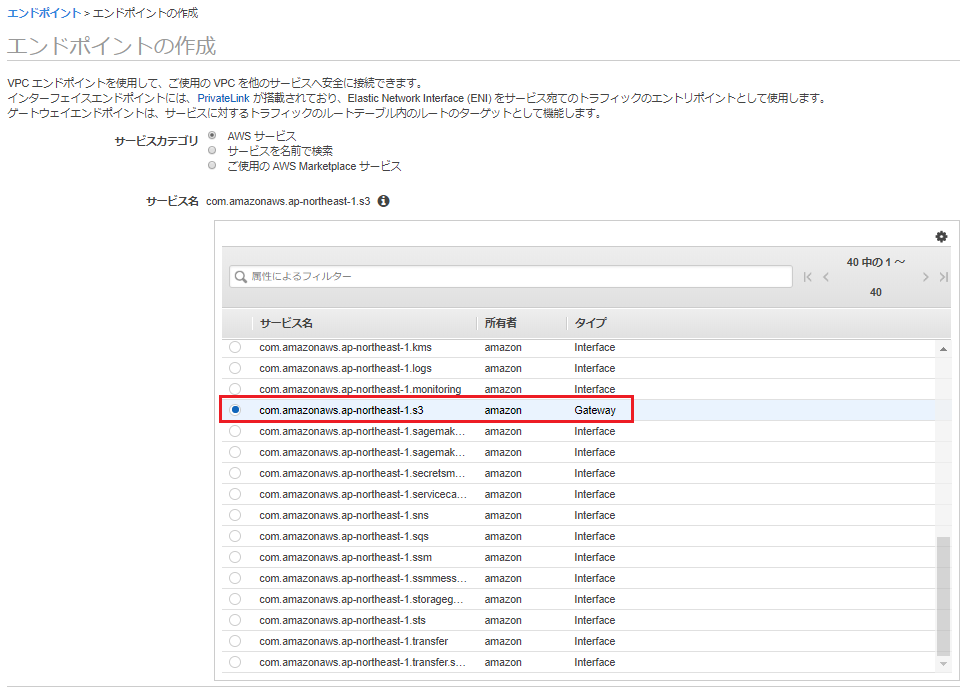Select radio for ap-northeast-1.kms service

click(x=235, y=347)
